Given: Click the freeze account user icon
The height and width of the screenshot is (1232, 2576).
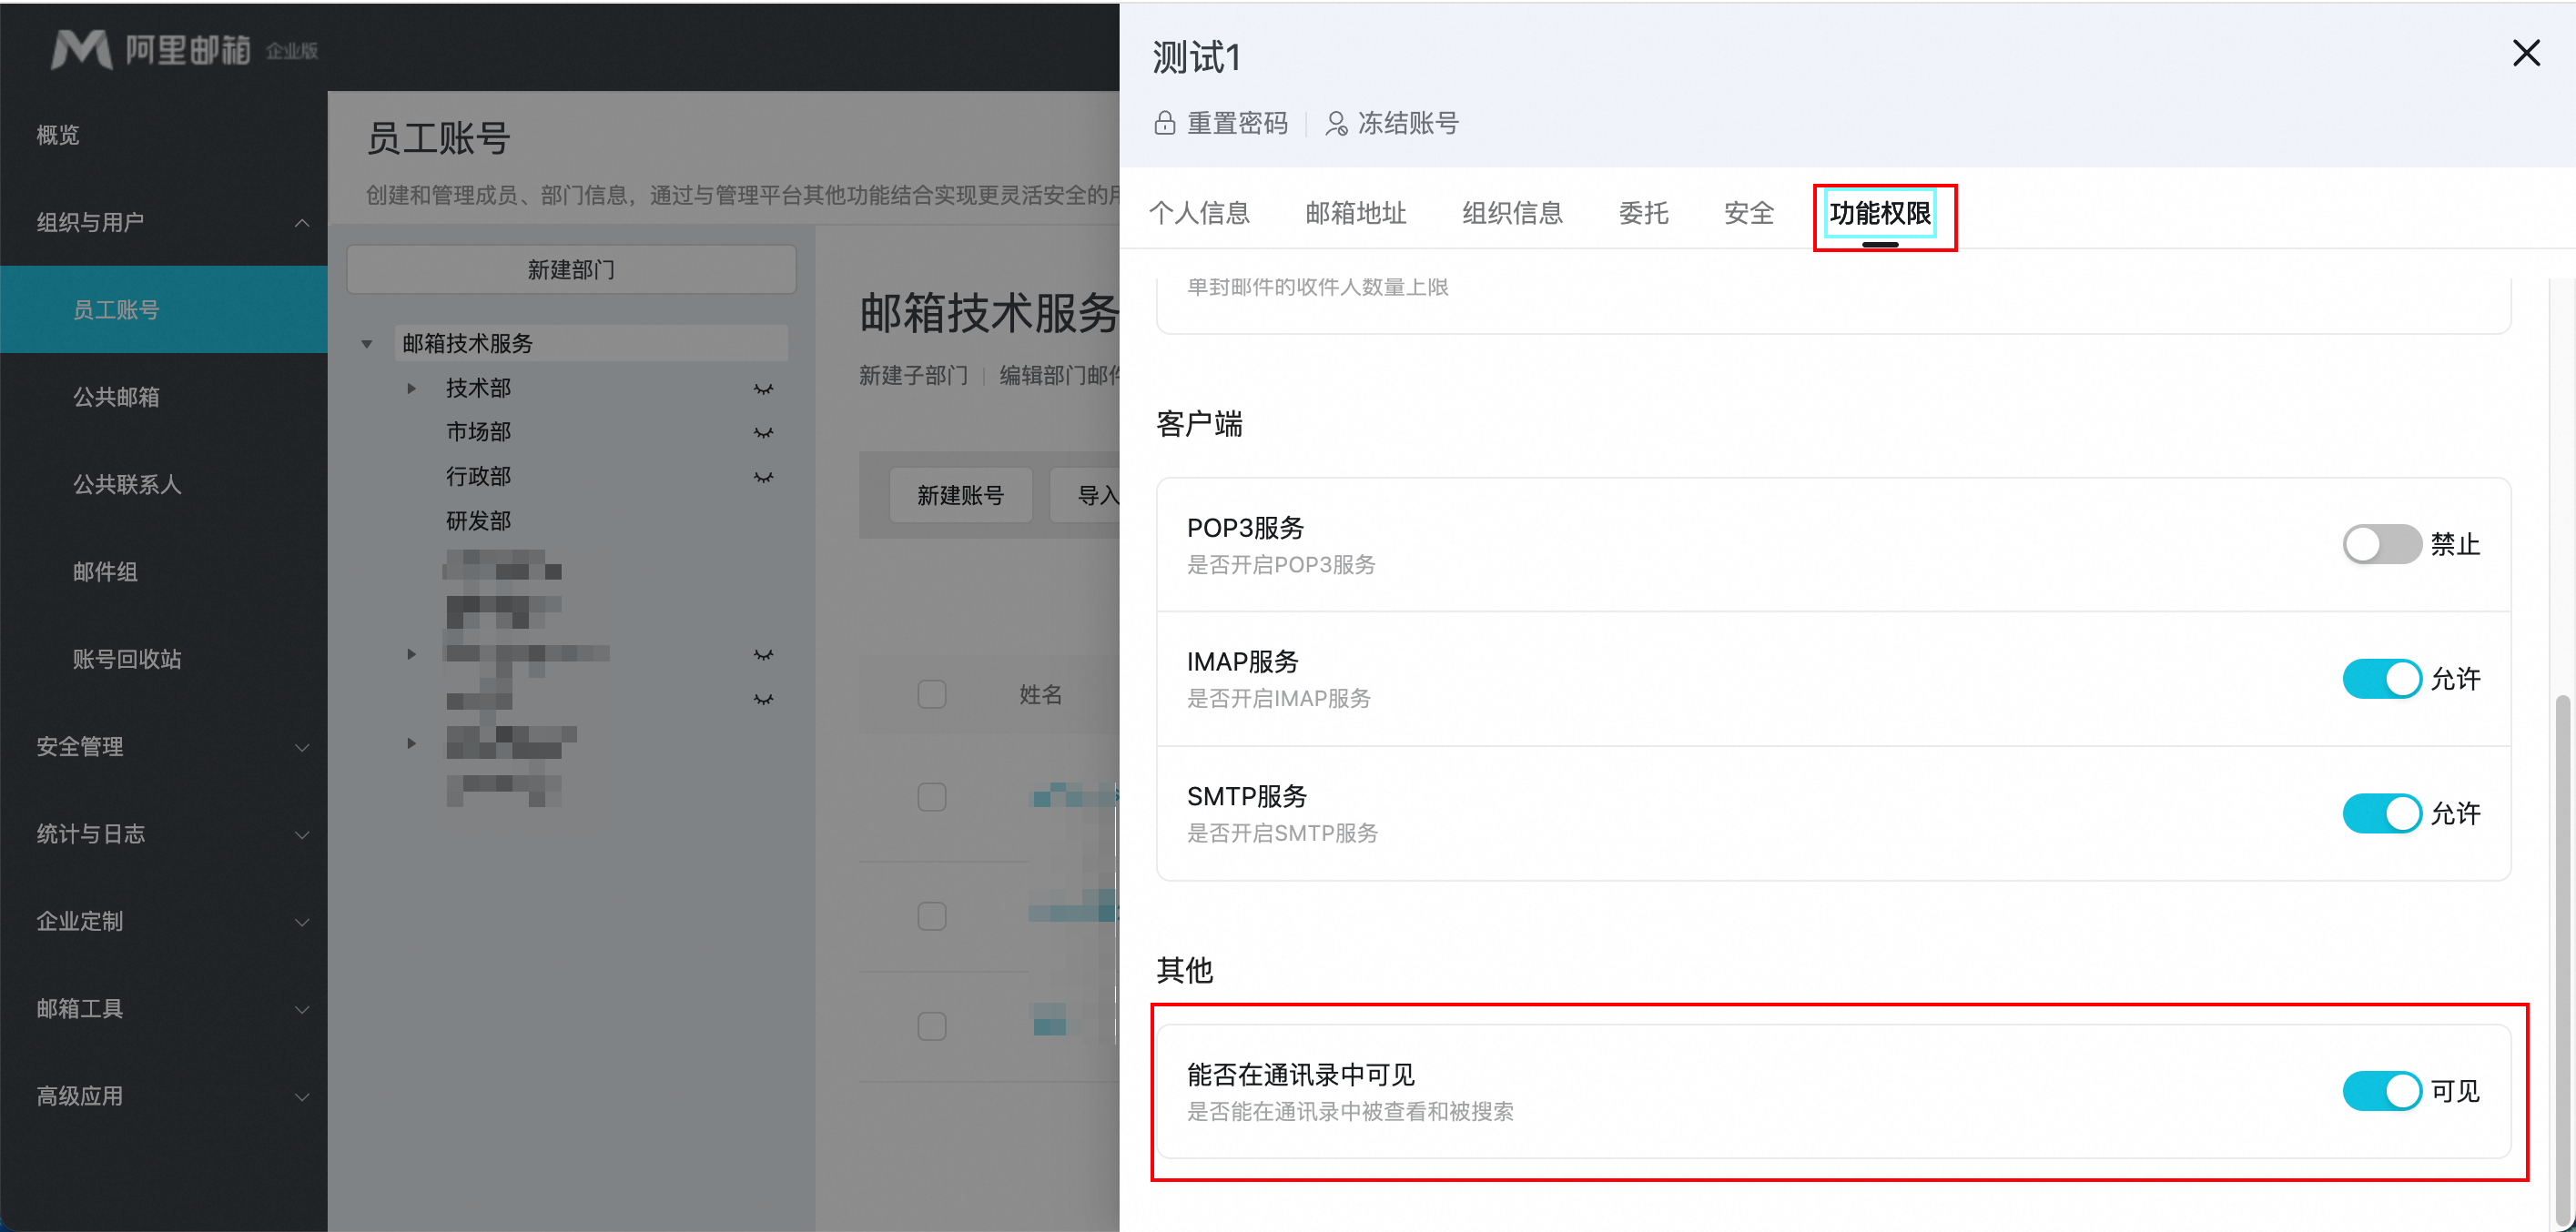Looking at the screenshot, I should click(1336, 123).
